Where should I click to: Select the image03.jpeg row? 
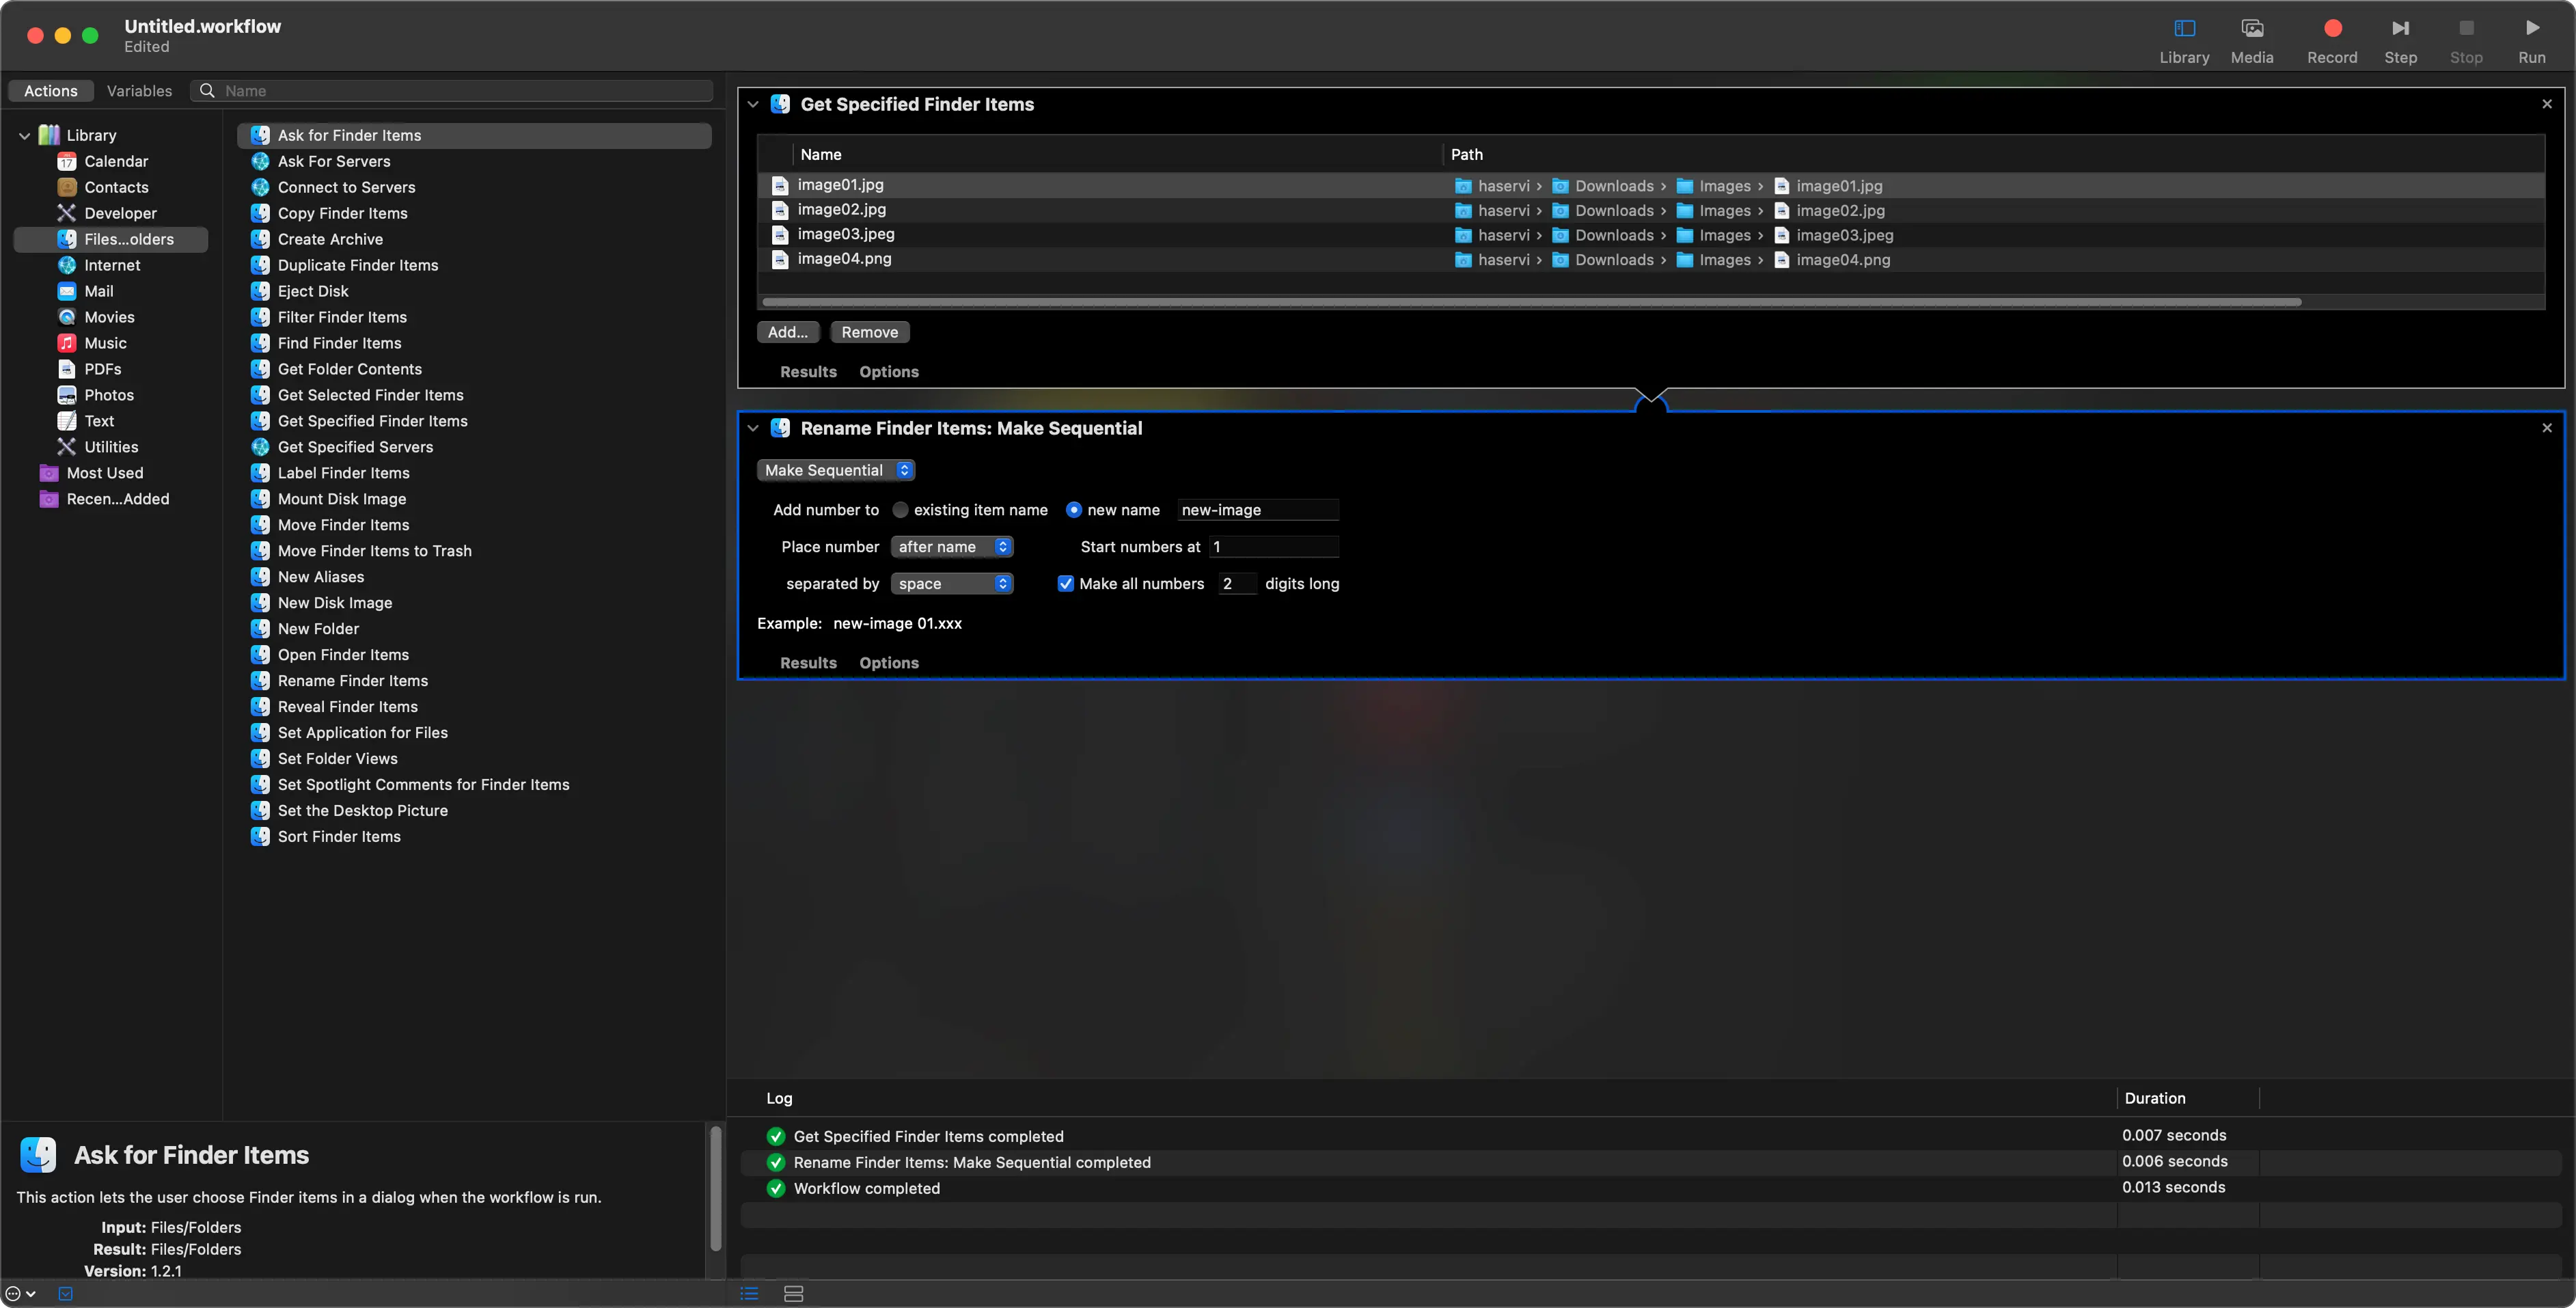[x=1650, y=234]
